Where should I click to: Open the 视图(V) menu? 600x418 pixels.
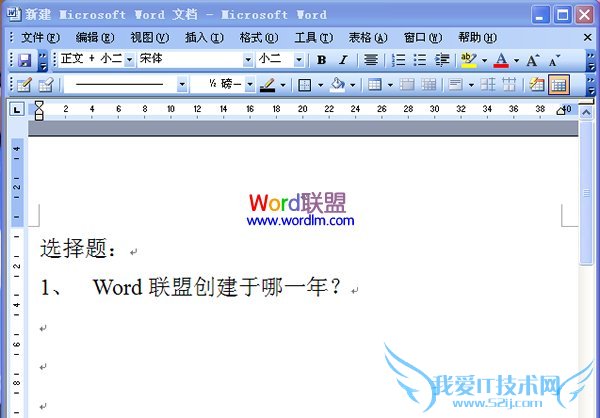(150, 38)
